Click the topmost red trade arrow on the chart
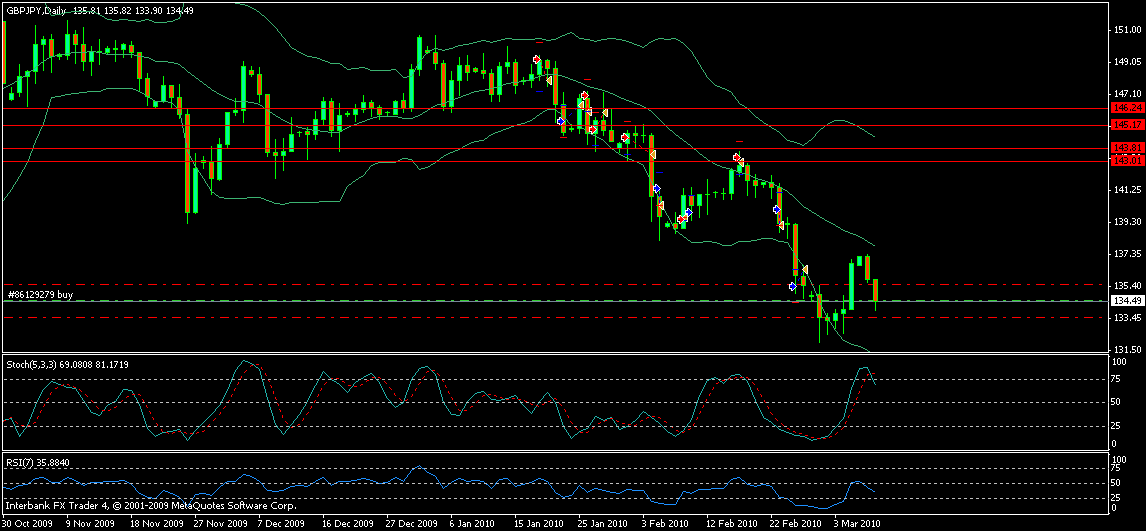1146x531 pixels. [x=538, y=60]
